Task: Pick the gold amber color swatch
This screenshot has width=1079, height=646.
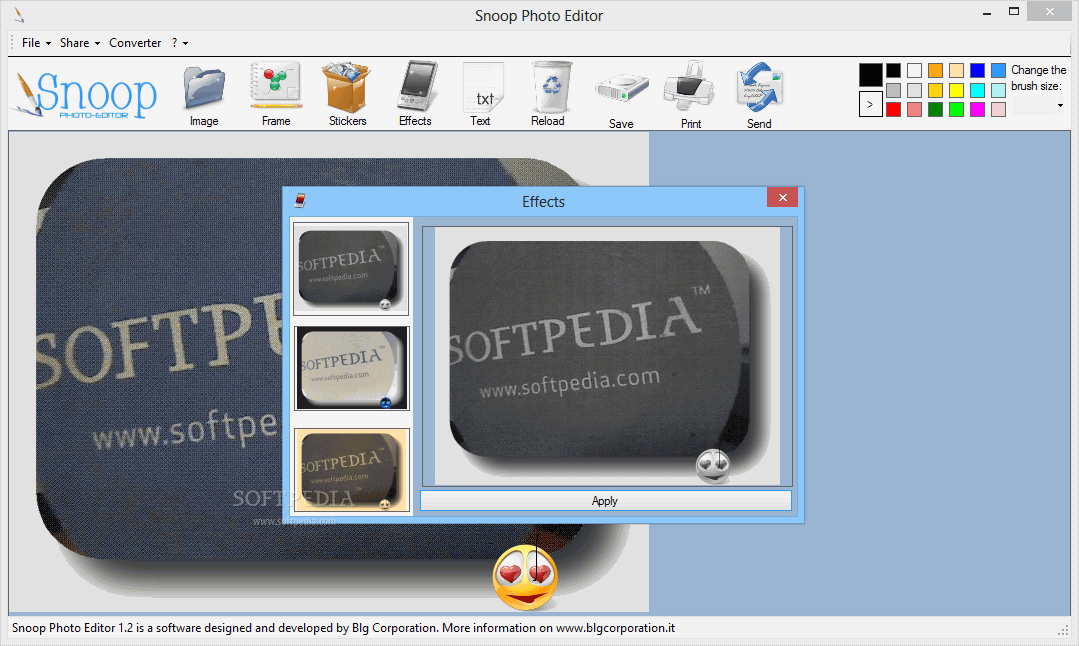Action: click(935, 90)
